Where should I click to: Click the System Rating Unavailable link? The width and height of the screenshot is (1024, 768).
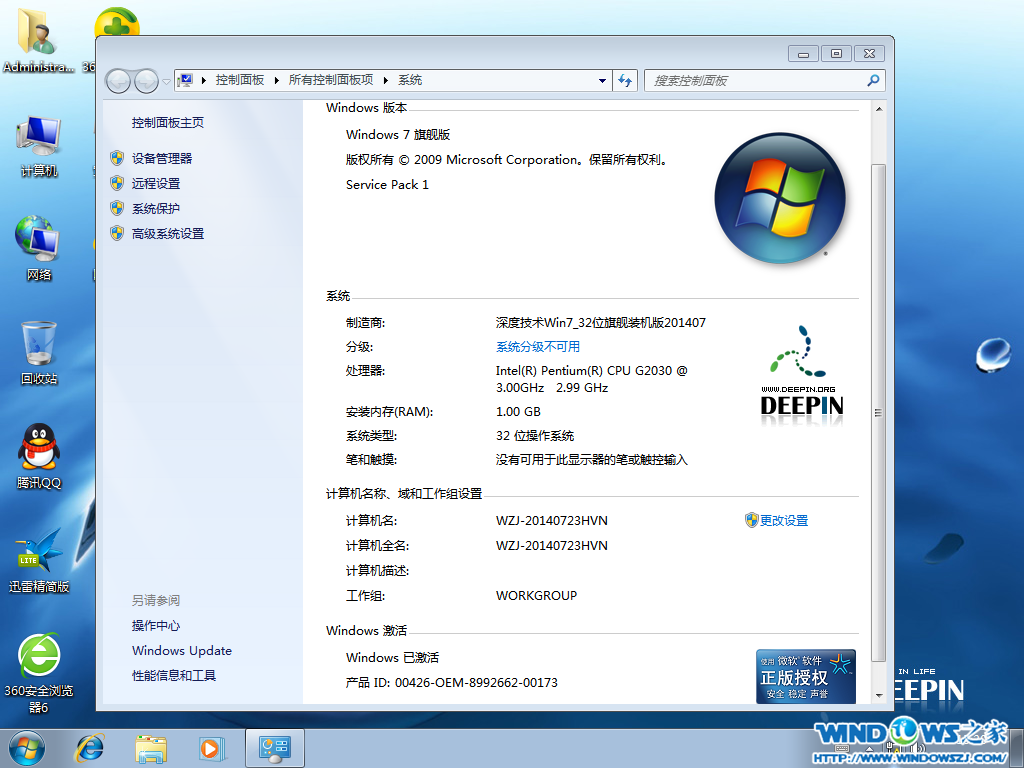537,346
